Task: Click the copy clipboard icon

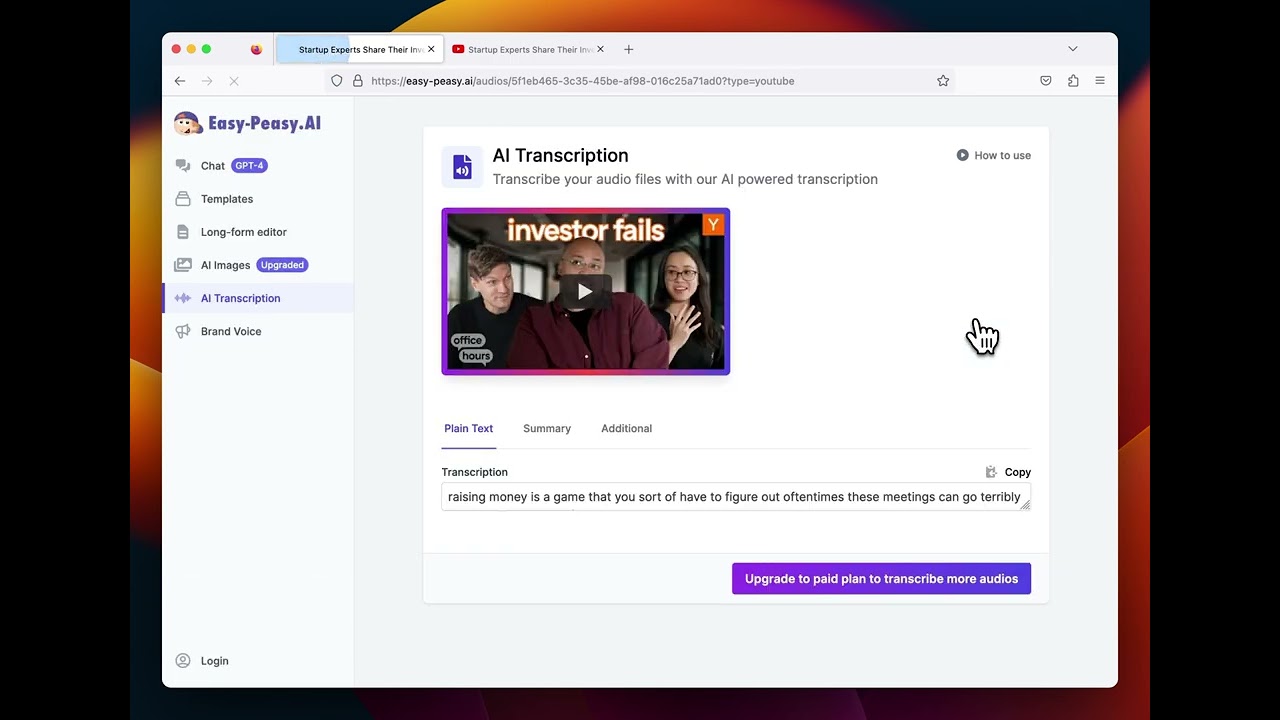Action: coord(991,472)
